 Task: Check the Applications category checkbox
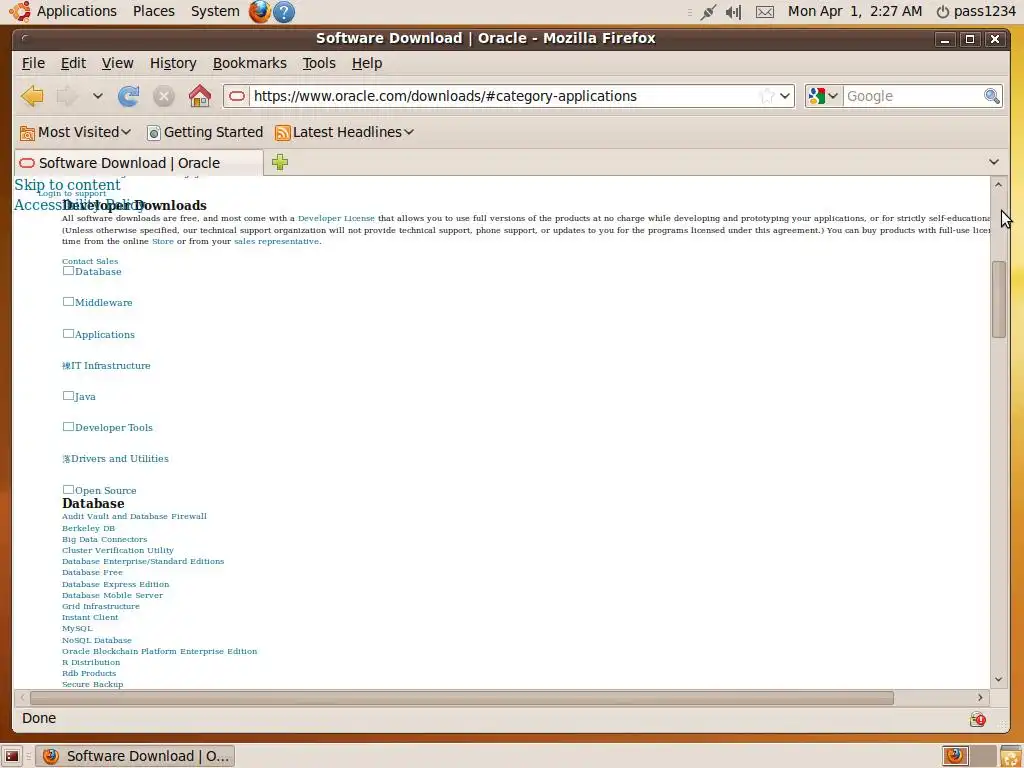pos(68,334)
